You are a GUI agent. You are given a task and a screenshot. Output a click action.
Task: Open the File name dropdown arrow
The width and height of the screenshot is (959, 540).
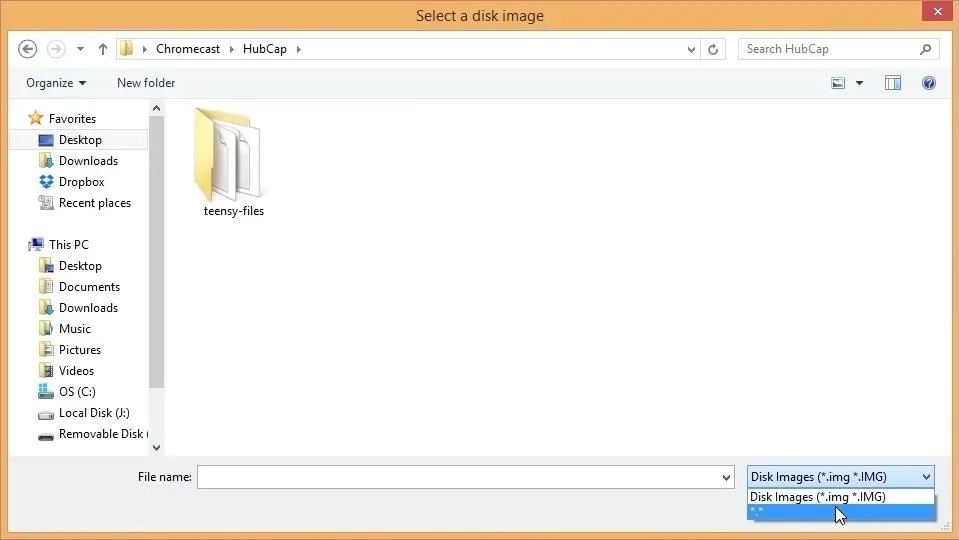(726, 478)
